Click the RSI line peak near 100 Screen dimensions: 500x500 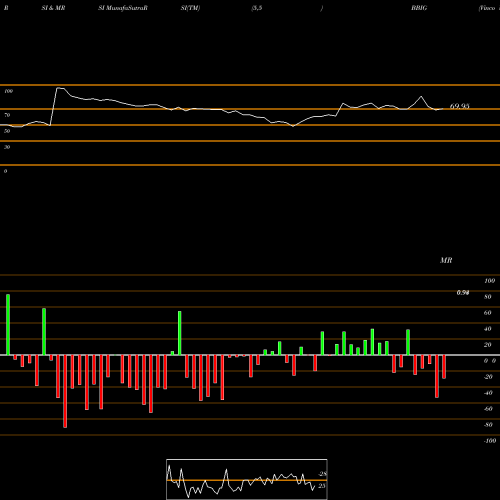60,88
